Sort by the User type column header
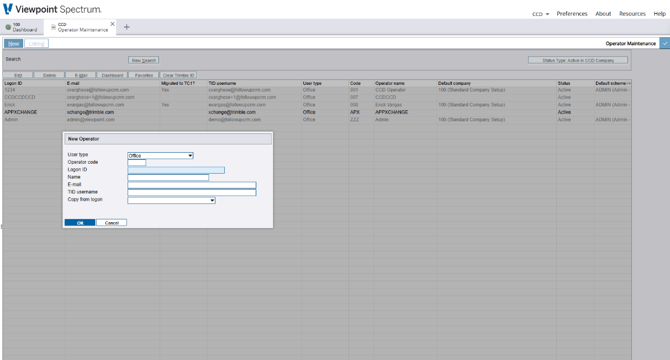Viewport: 670px width, 360px height. click(x=312, y=83)
